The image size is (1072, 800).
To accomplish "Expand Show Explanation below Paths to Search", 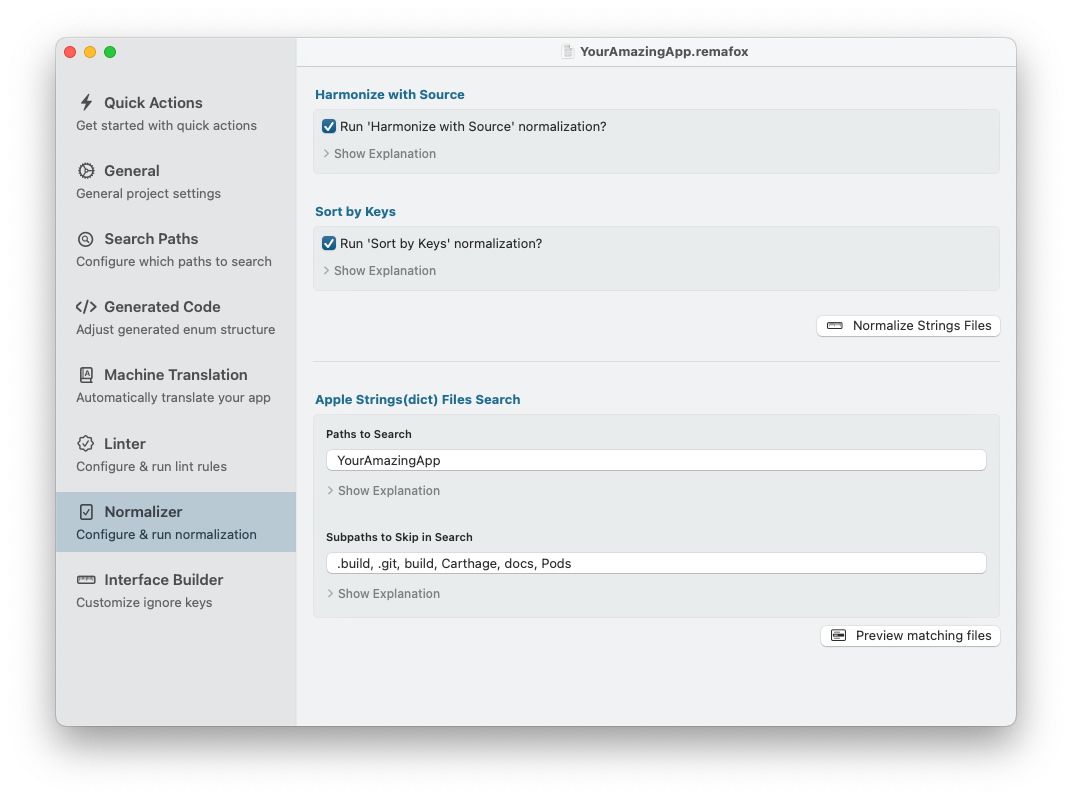I will coord(384,491).
